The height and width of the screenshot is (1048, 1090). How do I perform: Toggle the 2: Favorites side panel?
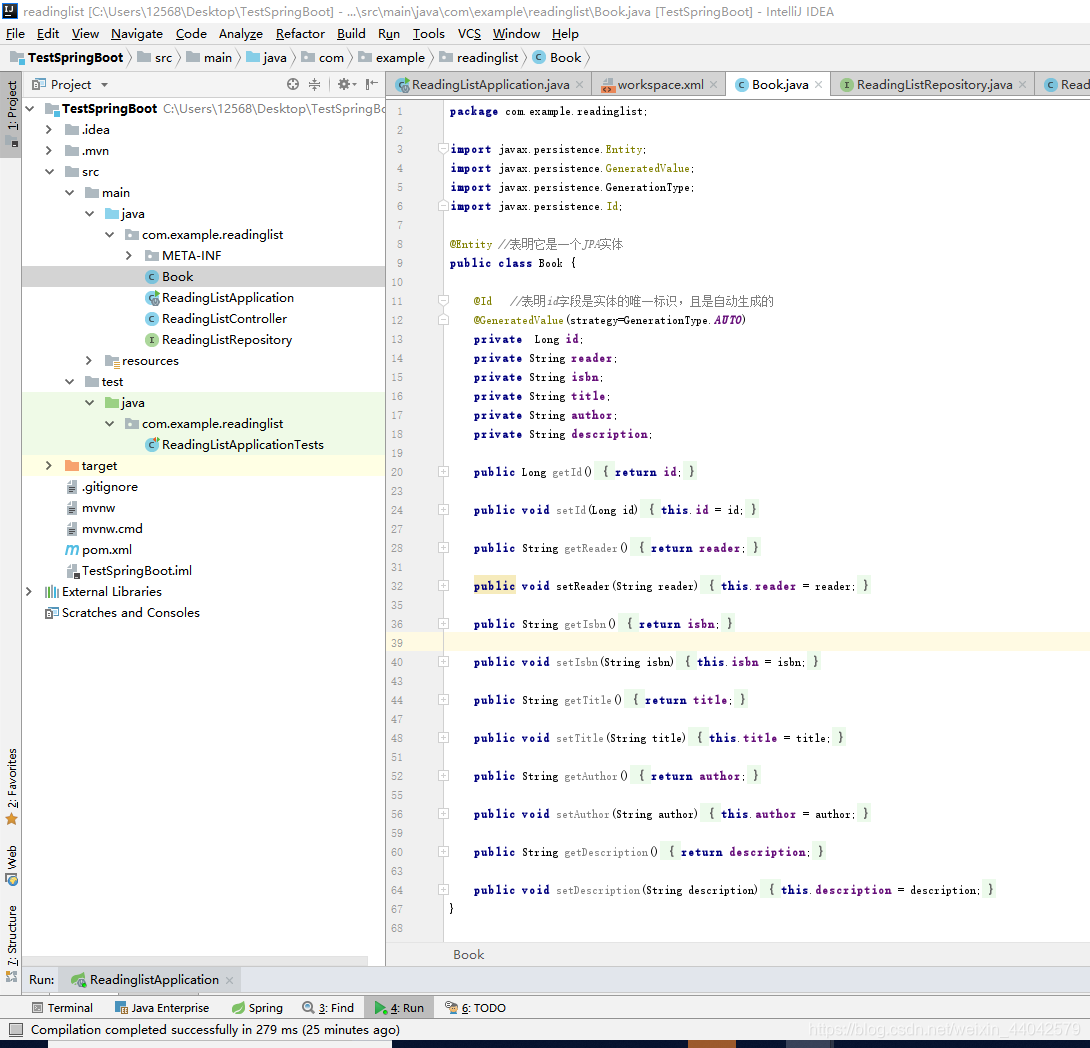tap(12, 786)
